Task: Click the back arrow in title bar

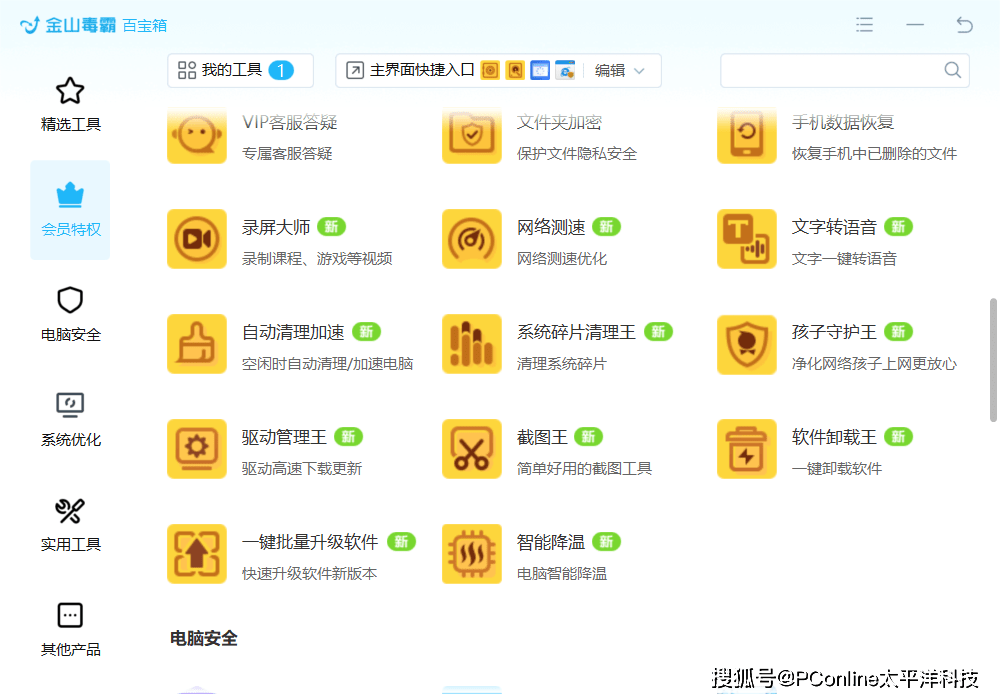Action: pyautogui.click(x=964, y=25)
